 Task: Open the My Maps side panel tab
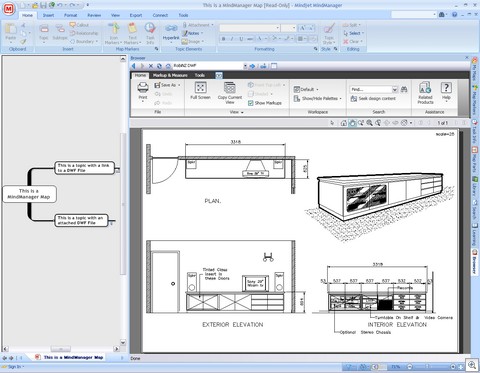[474, 69]
